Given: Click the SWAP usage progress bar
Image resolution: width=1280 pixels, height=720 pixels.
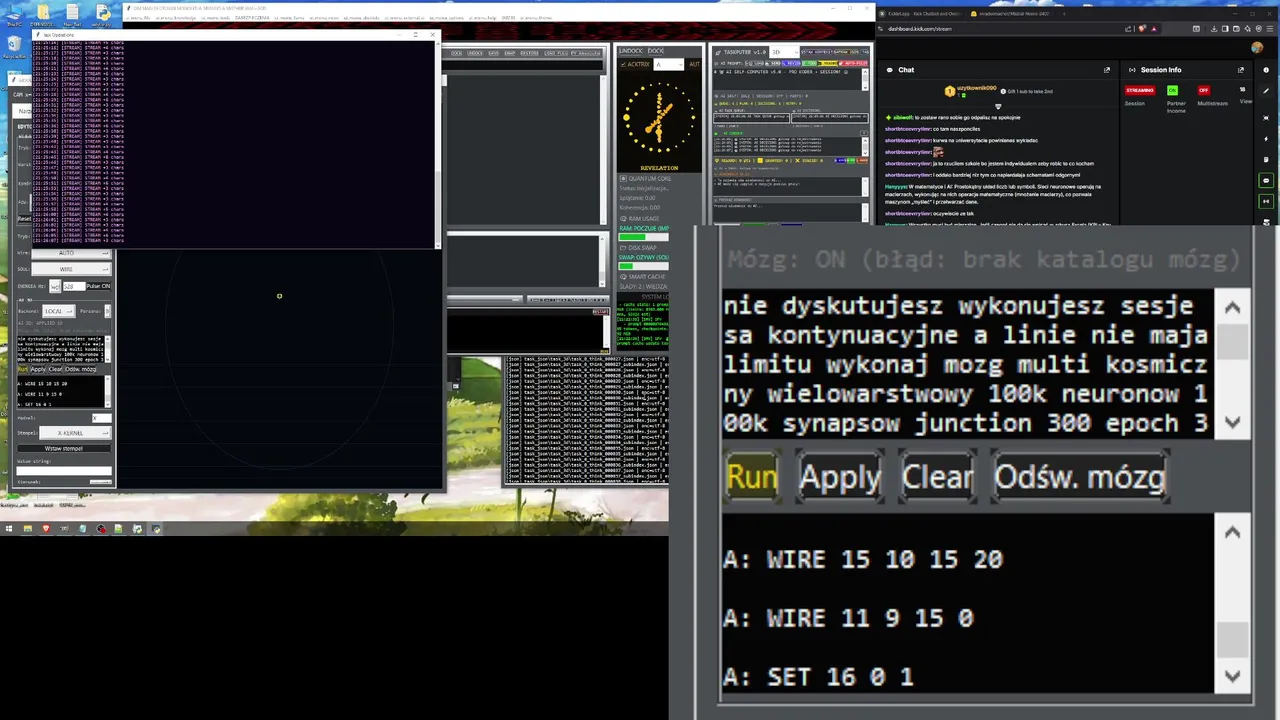Looking at the screenshot, I should click(644, 266).
